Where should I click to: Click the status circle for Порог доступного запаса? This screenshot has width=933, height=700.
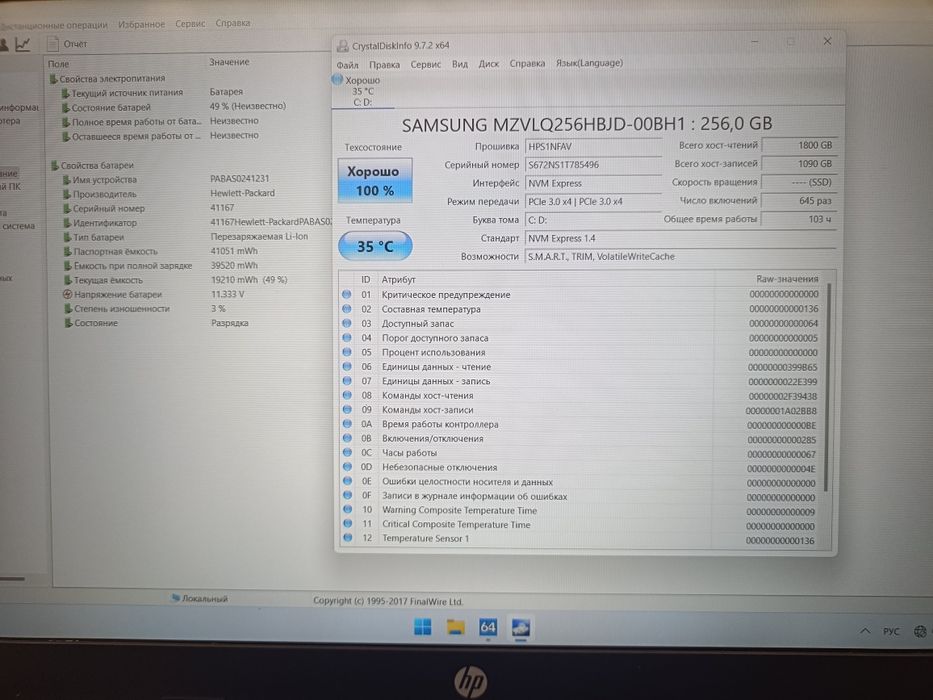click(347, 338)
